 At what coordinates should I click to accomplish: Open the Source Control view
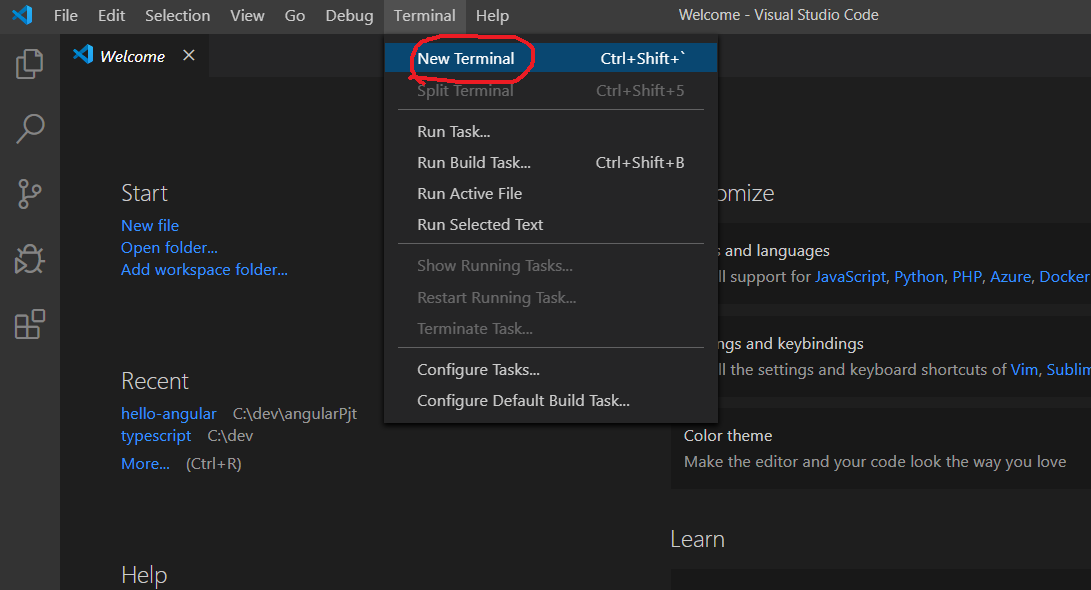tap(29, 194)
